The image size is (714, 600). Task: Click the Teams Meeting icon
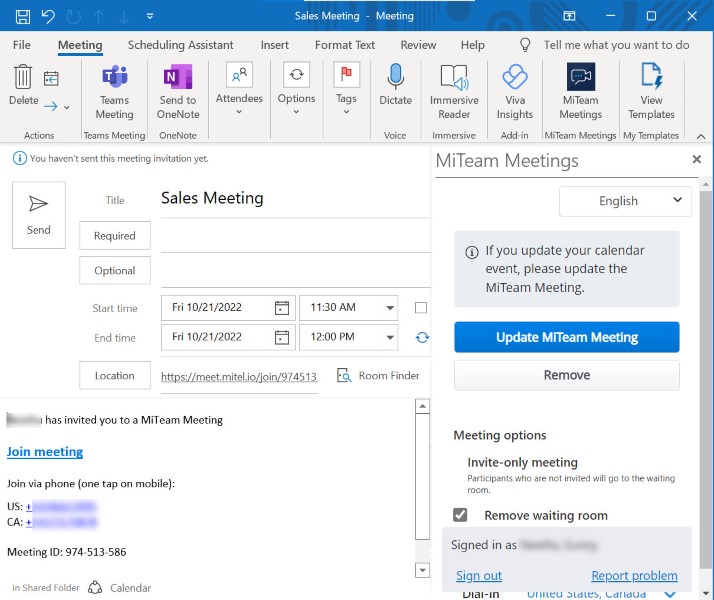114,79
